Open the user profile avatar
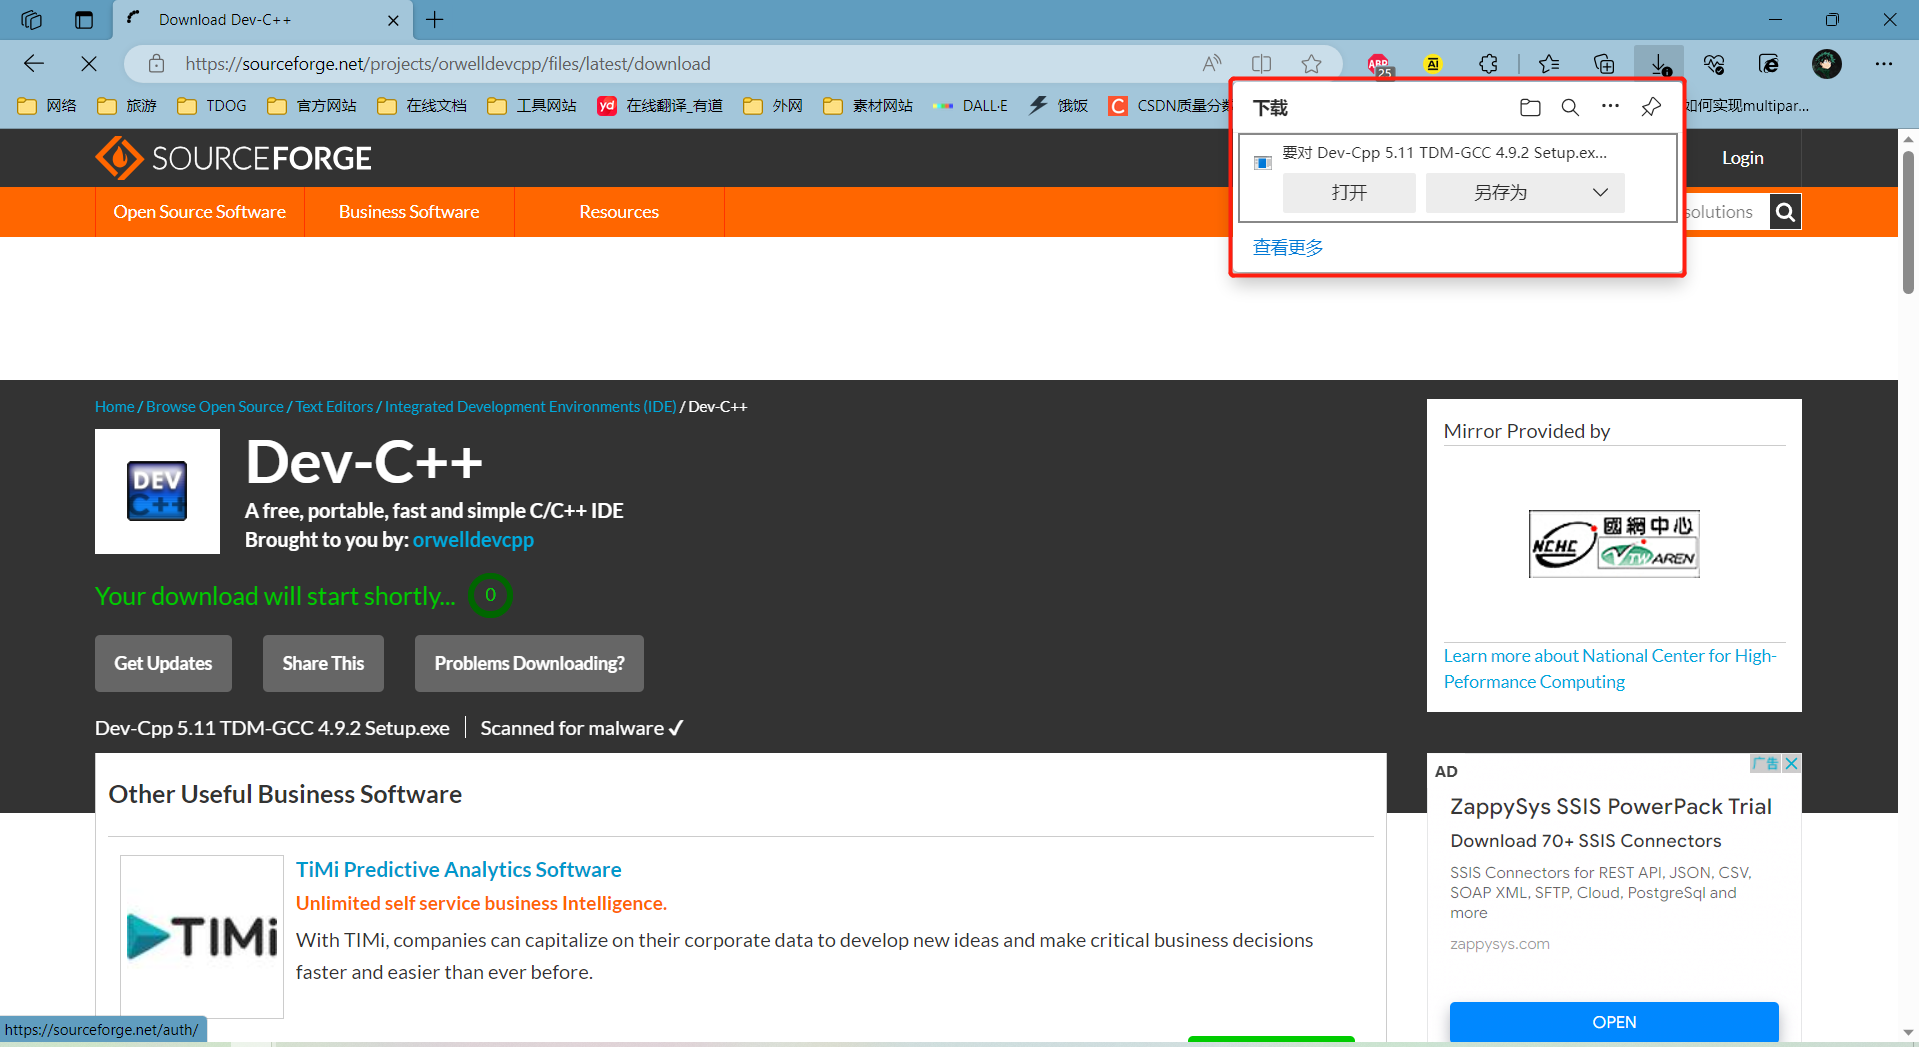Screen dimensions: 1919x1047 pos(1827,64)
